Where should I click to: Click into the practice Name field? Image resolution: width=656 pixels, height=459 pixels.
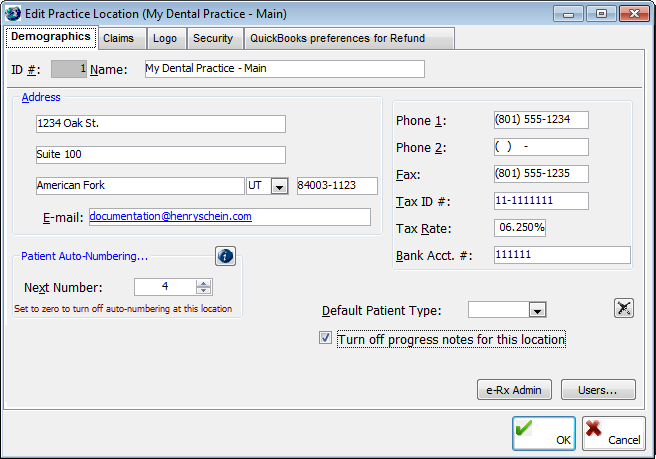tap(284, 69)
